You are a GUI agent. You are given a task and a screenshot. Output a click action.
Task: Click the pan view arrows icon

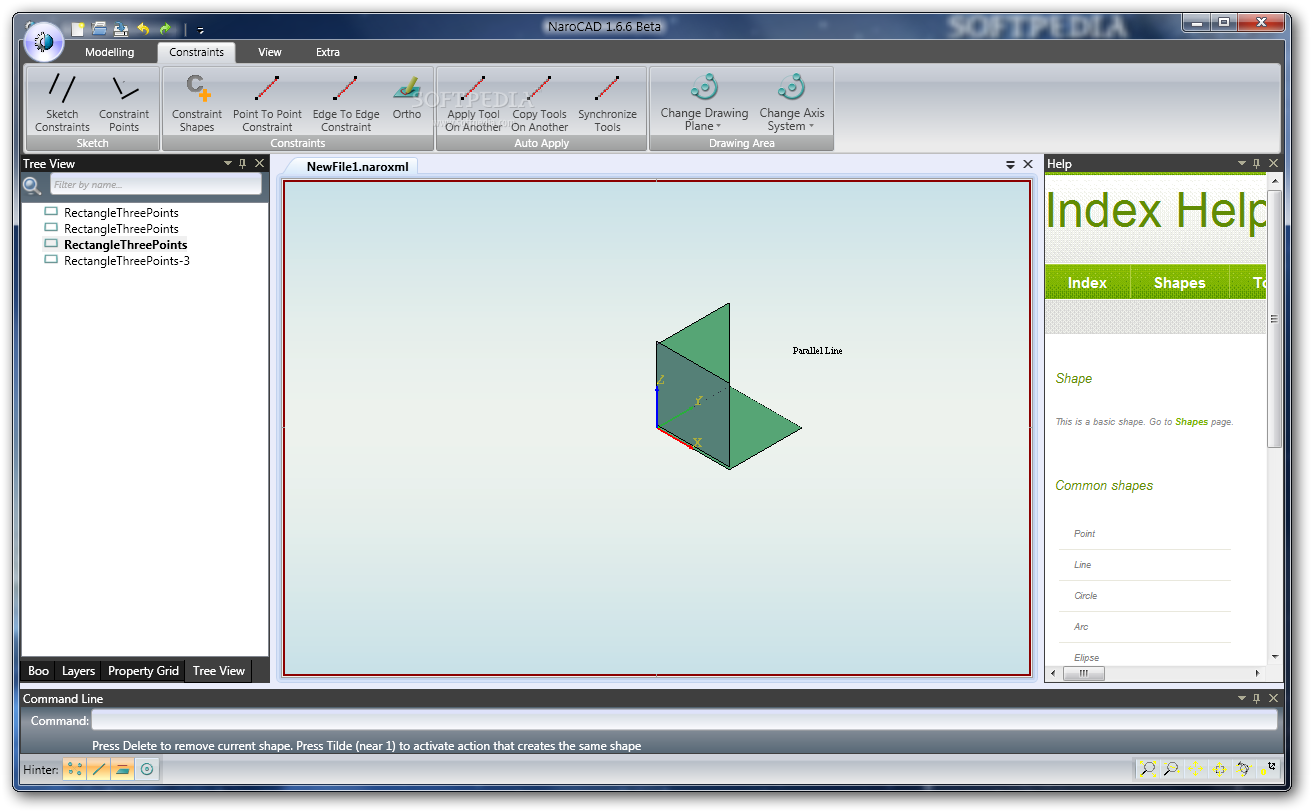1195,769
